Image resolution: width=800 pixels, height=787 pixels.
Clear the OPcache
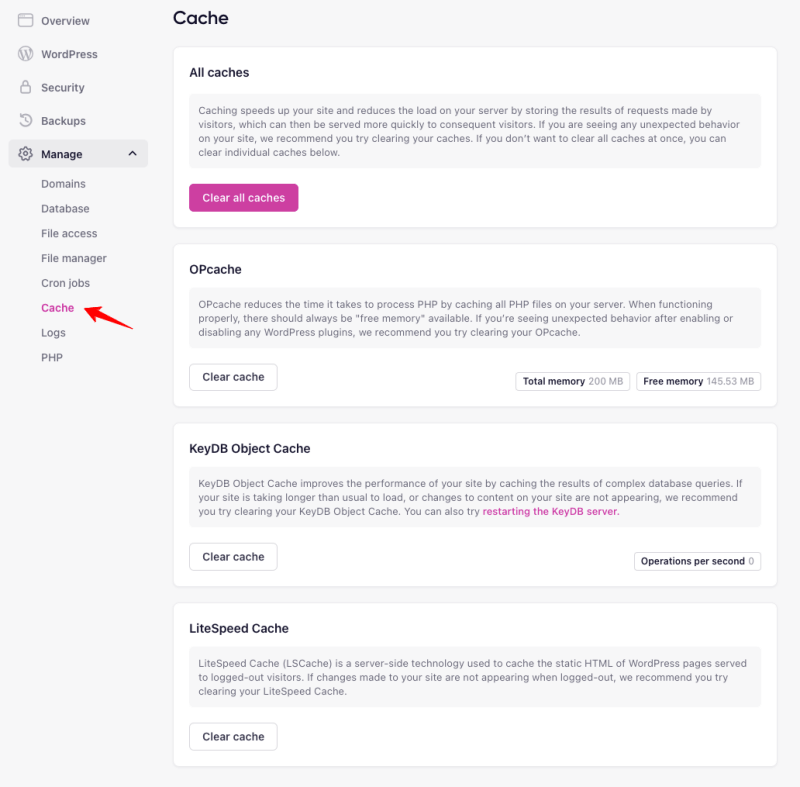pos(233,377)
